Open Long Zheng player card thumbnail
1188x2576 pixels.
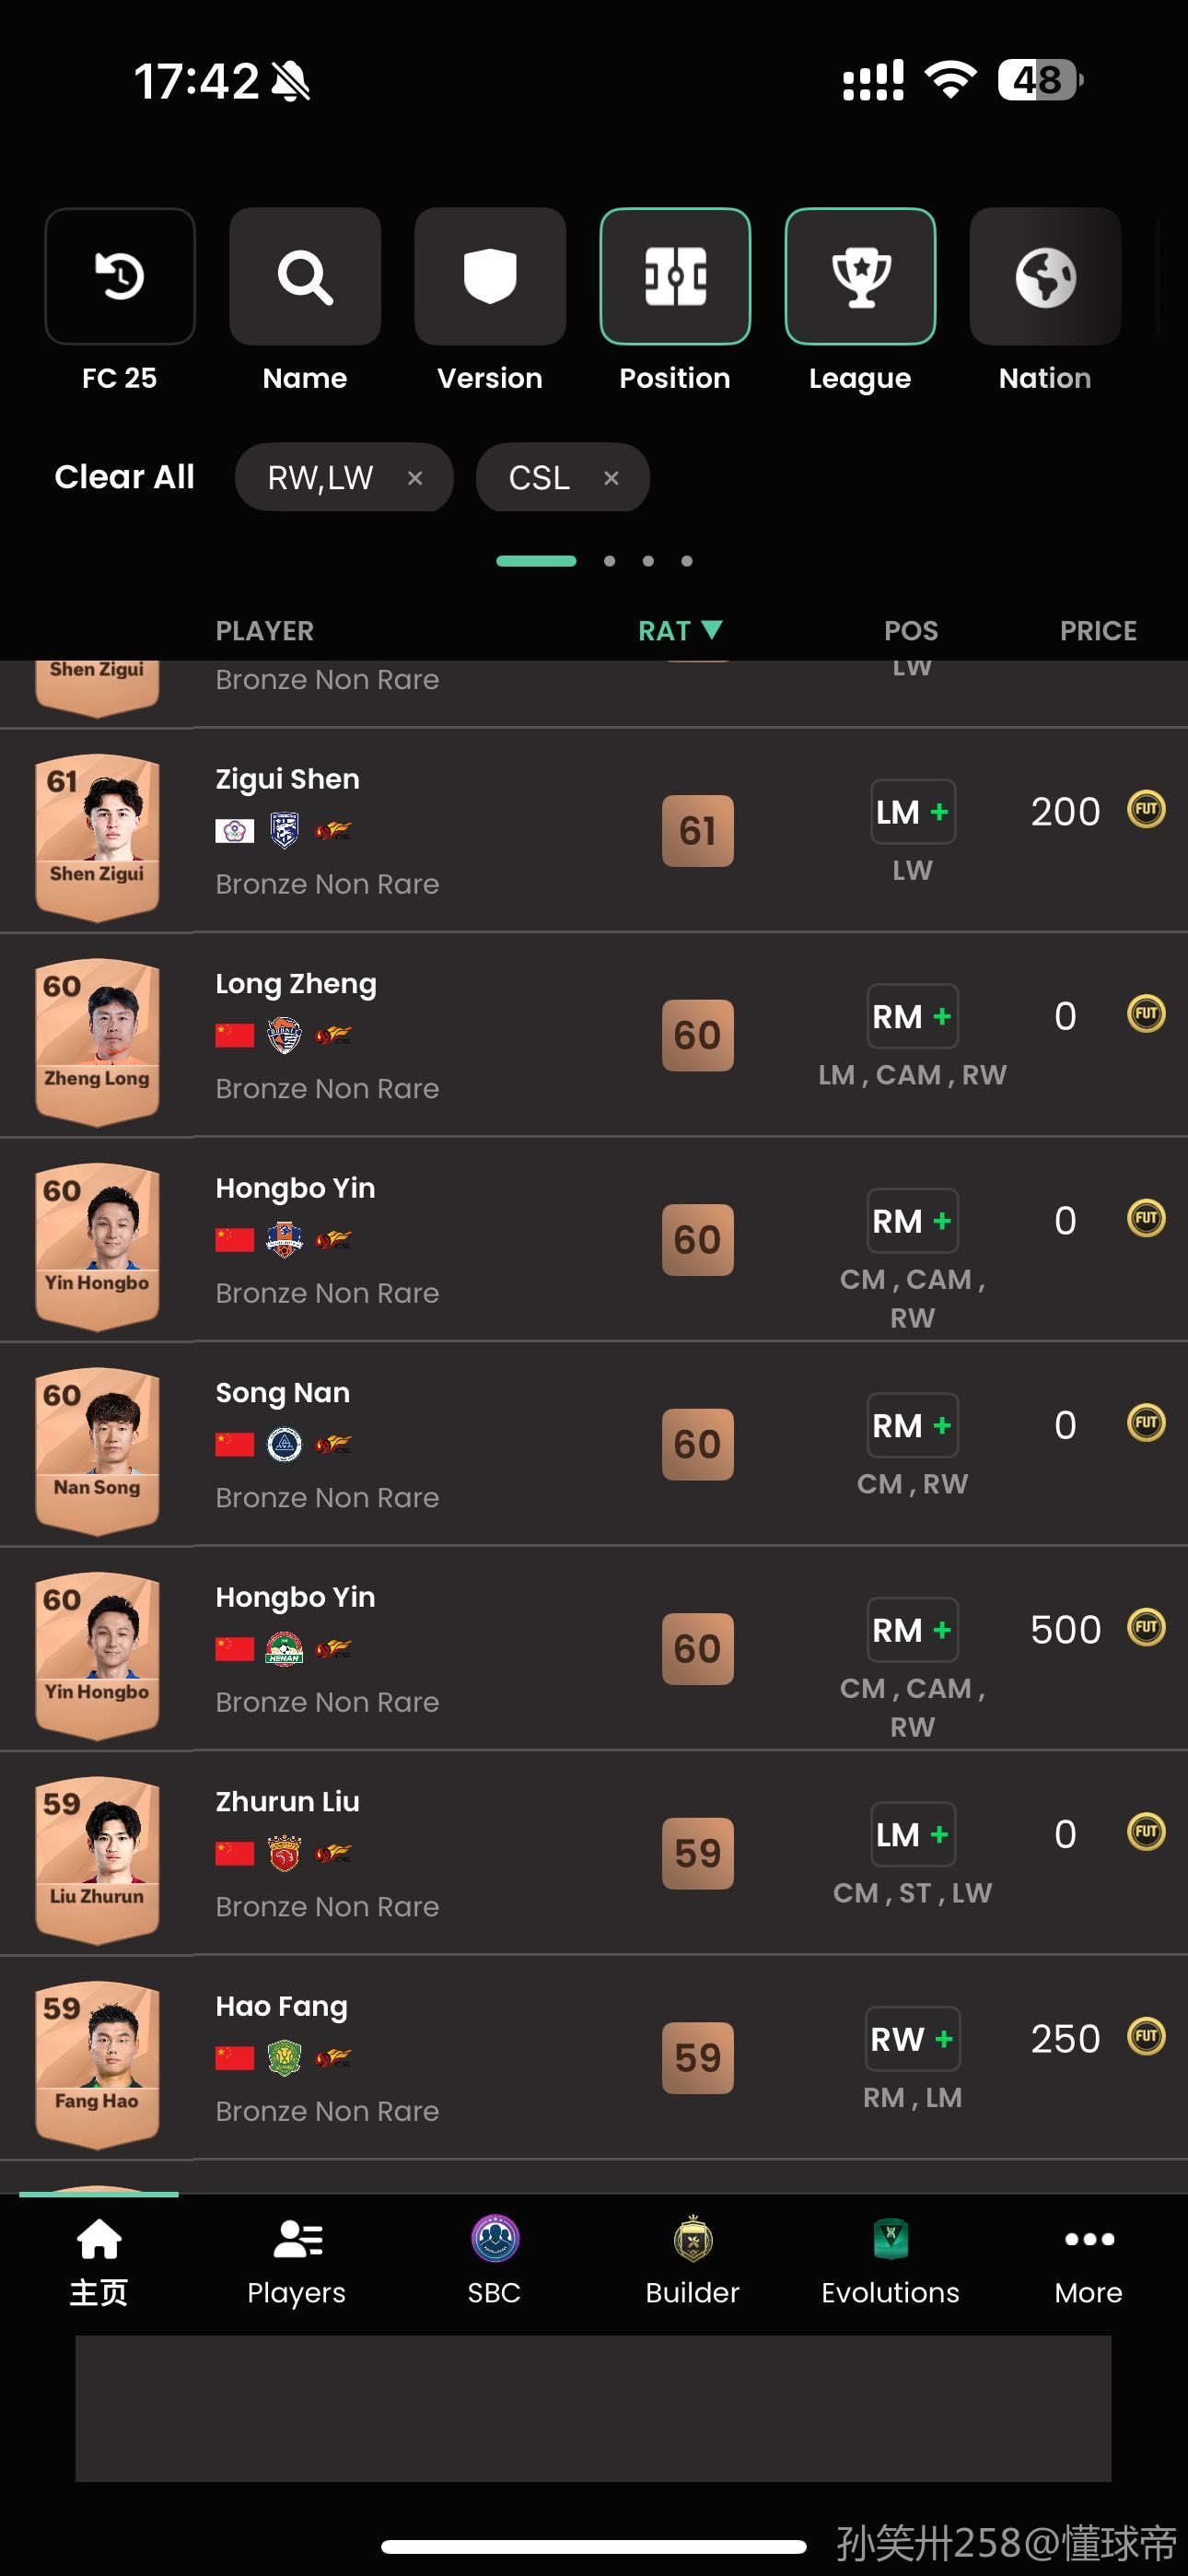tap(97, 1041)
